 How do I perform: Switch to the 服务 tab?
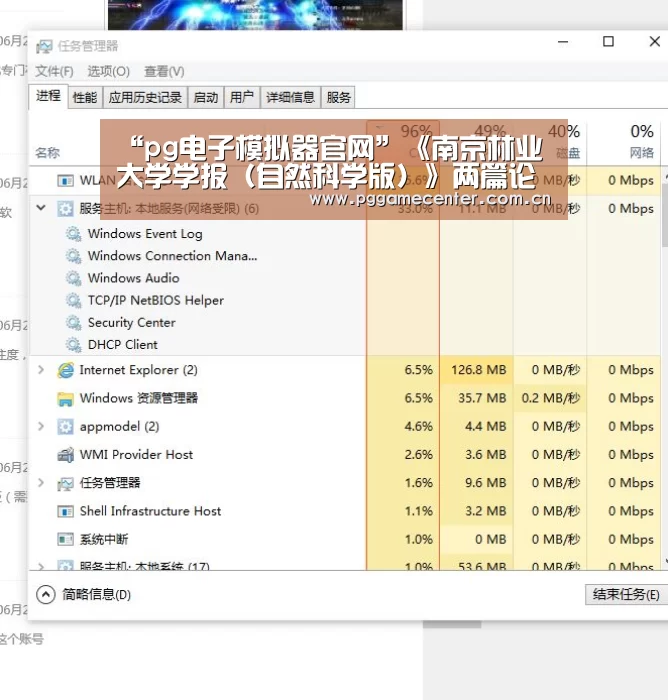tap(338, 97)
